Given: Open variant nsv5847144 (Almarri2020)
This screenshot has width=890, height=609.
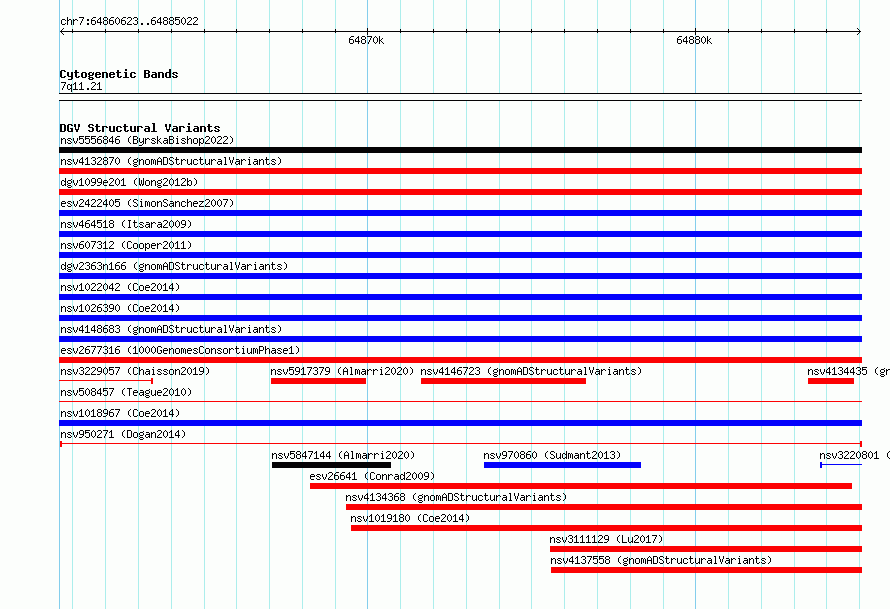Looking at the screenshot, I should tap(343, 455).
